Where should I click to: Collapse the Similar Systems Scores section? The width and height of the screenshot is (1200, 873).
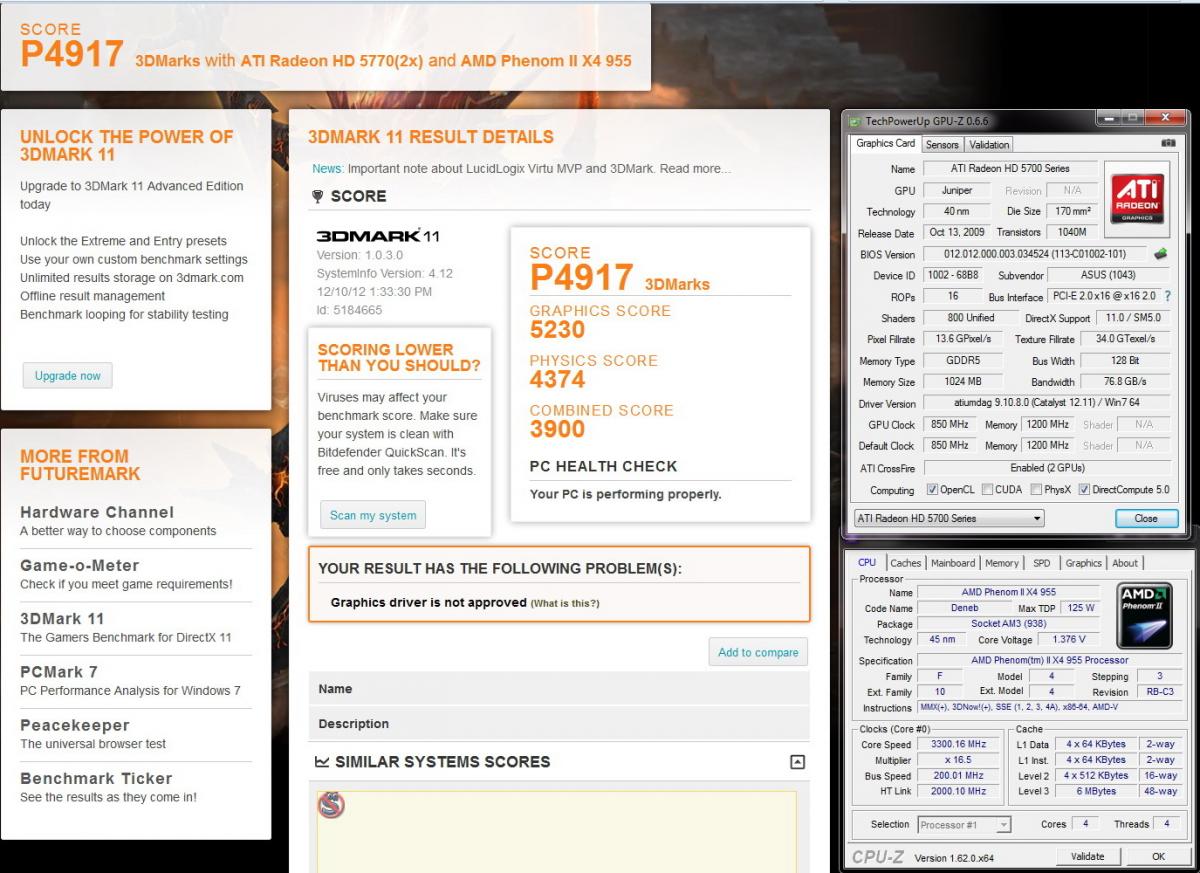[797, 762]
